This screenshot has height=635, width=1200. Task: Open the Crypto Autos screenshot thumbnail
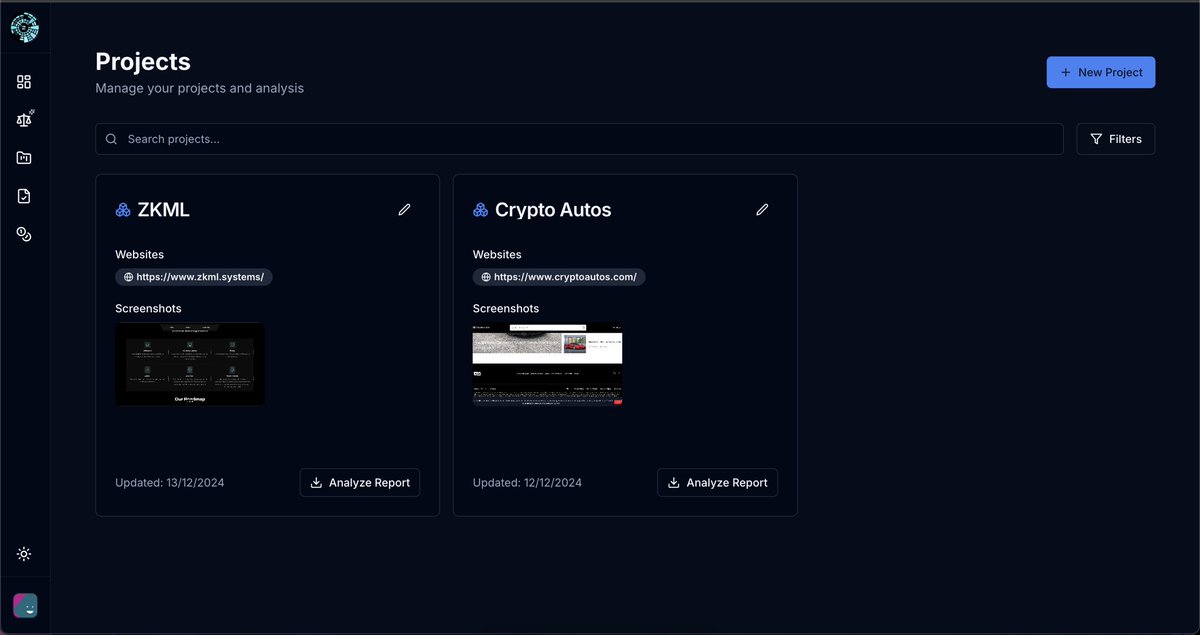click(x=548, y=364)
